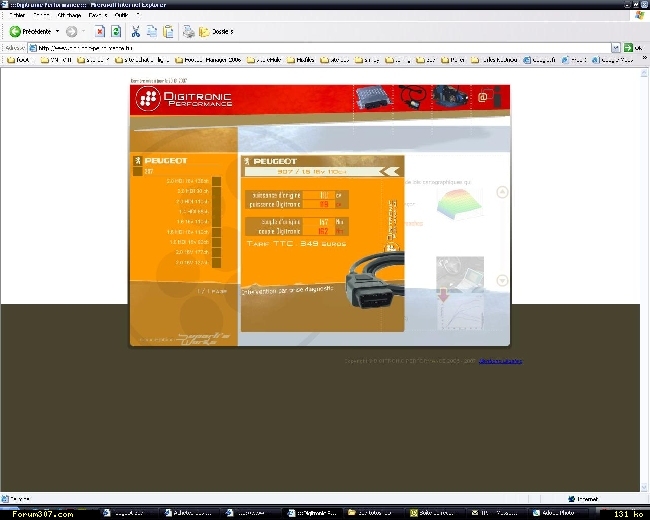Click the Print toolbar icon
The height and width of the screenshot is (520, 650).
[x=188, y=31]
